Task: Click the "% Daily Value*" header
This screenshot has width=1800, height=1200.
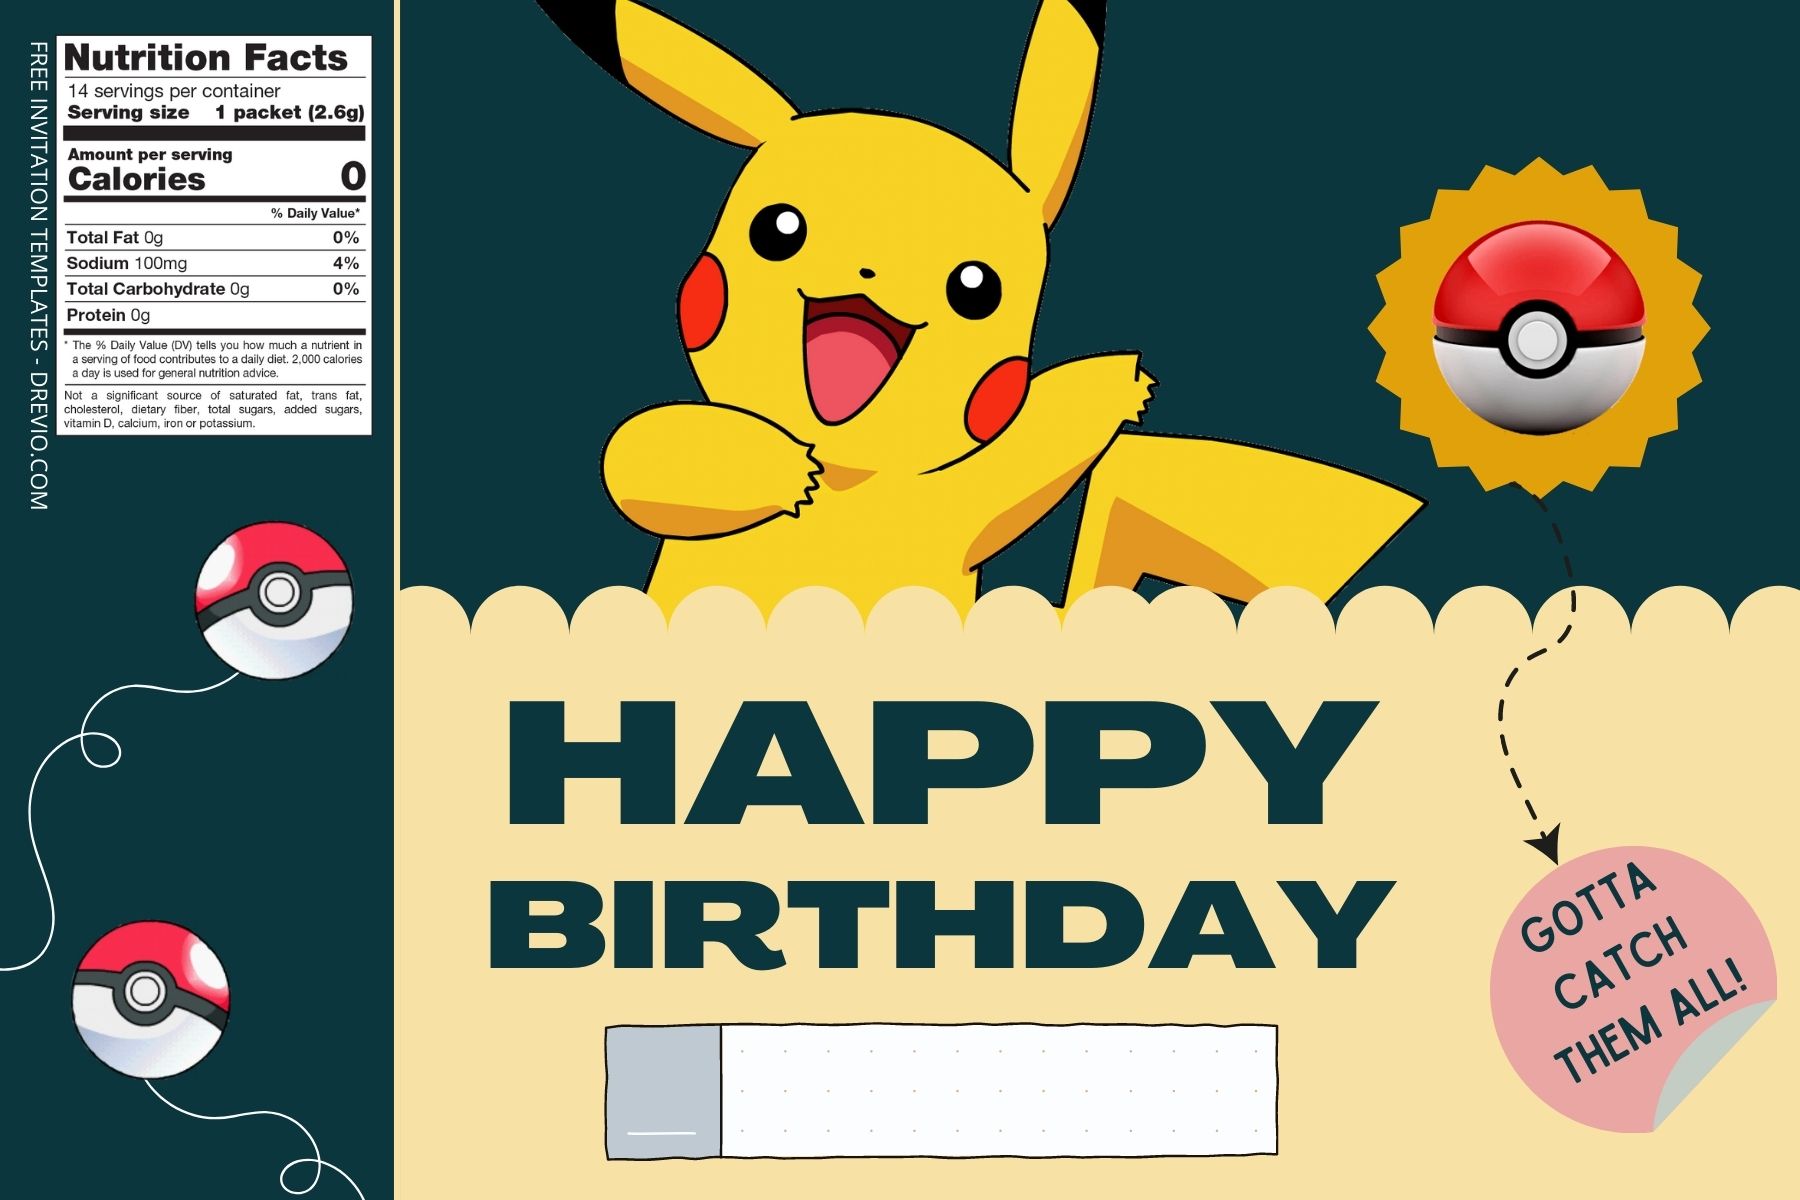Action: click(316, 213)
